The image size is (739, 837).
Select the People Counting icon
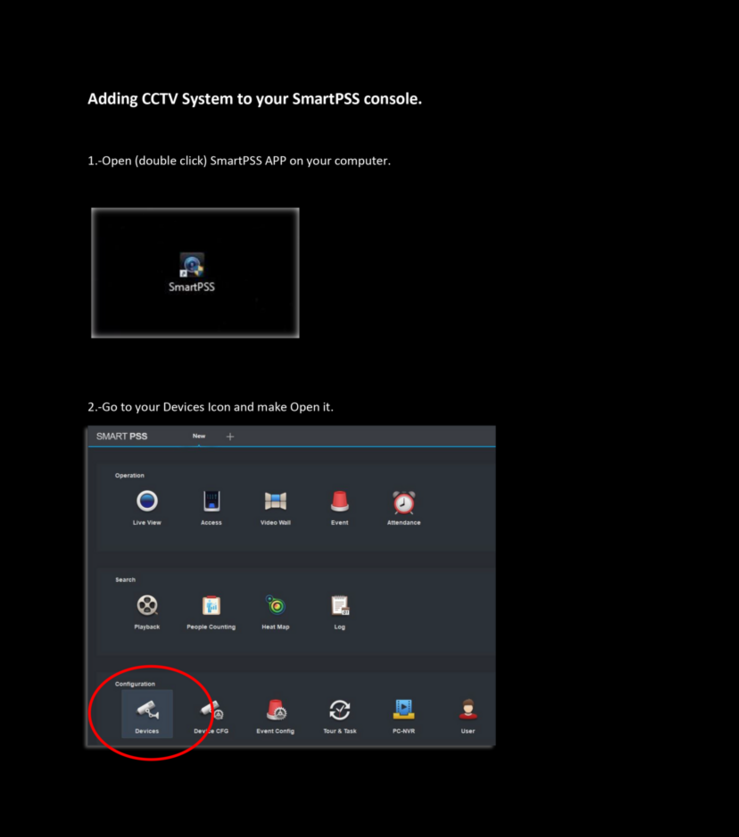click(211, 605)
